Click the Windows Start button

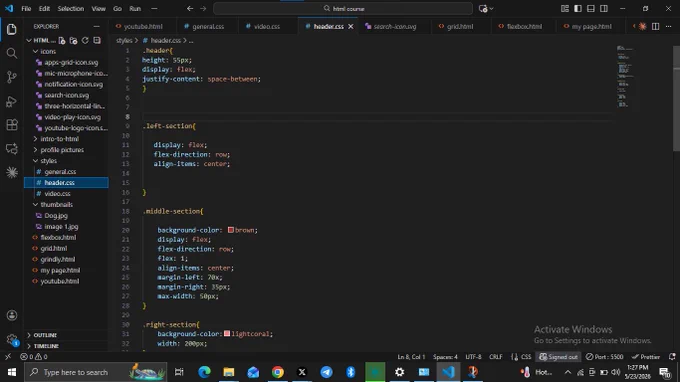click(12, 372)
